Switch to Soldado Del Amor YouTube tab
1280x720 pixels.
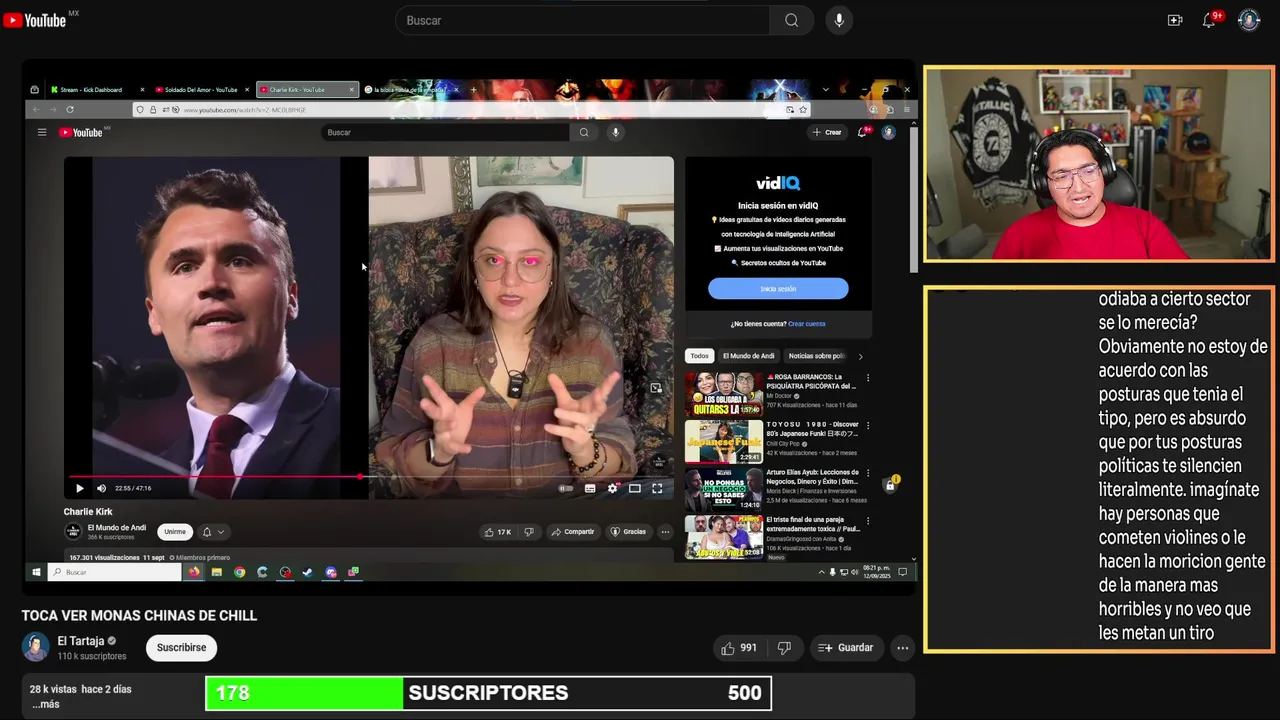coord(202,90)
